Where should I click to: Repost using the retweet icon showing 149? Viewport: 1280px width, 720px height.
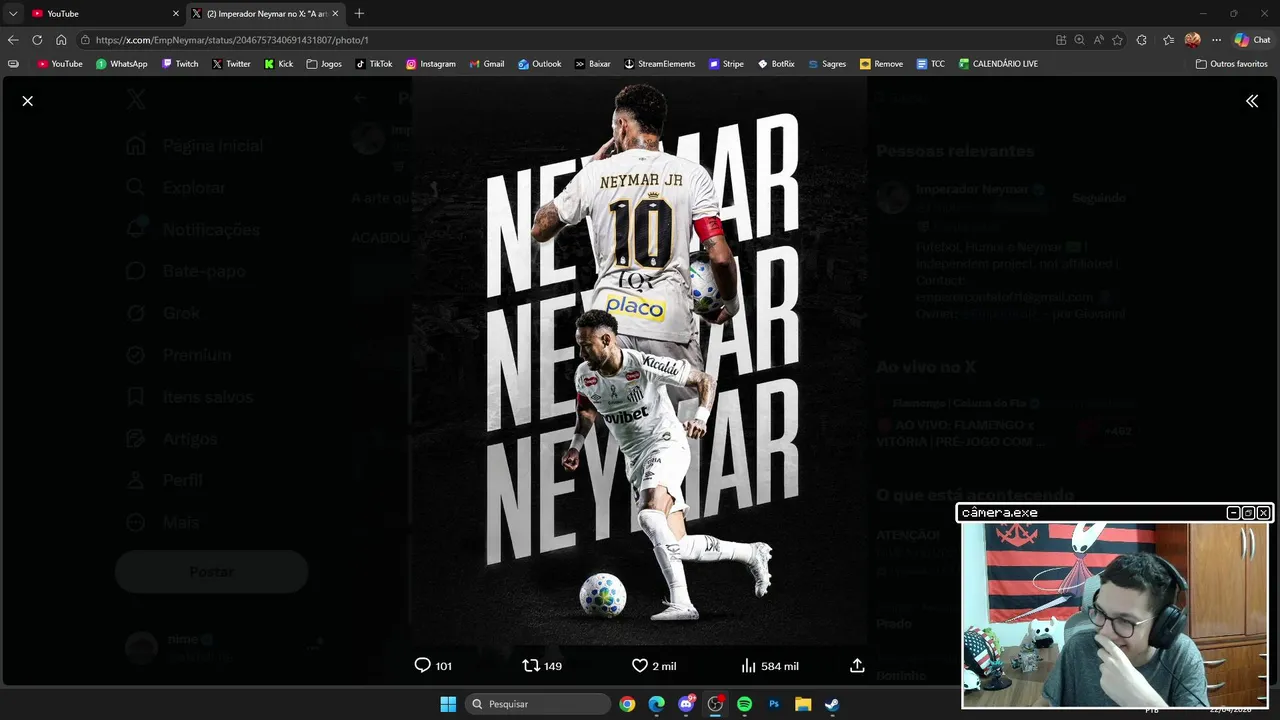pyautogui.click(x=542, y=666)
